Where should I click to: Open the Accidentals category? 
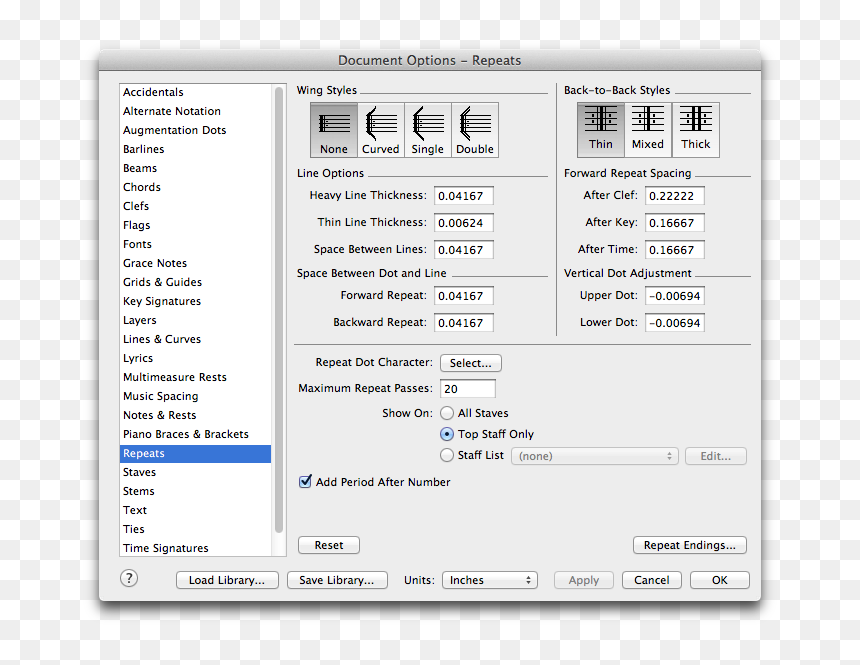[195, 92]
